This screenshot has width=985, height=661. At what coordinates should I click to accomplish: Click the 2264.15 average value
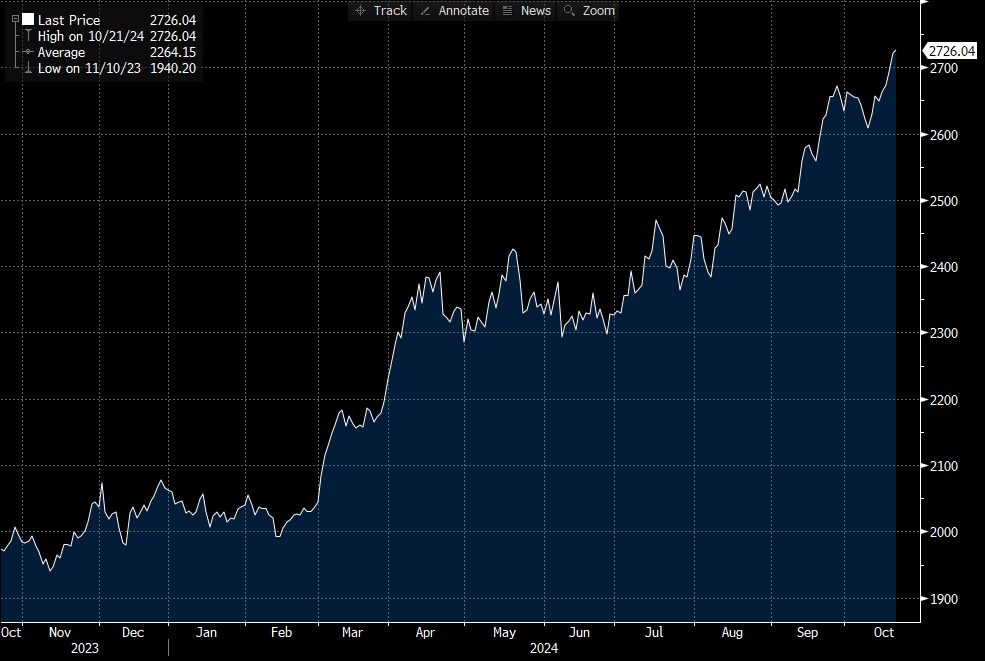pyautogui.click(x=173, y=53)
